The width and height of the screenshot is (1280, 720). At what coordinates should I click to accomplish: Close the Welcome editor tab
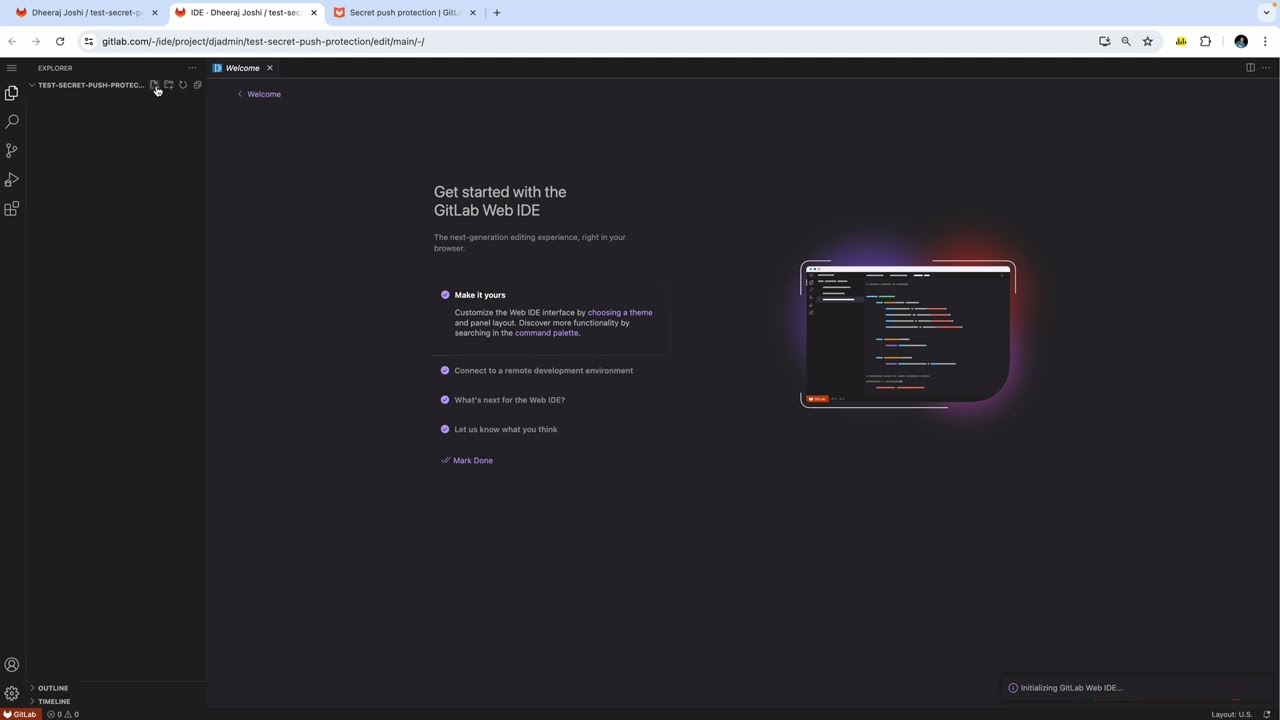[x=269, y=68]
